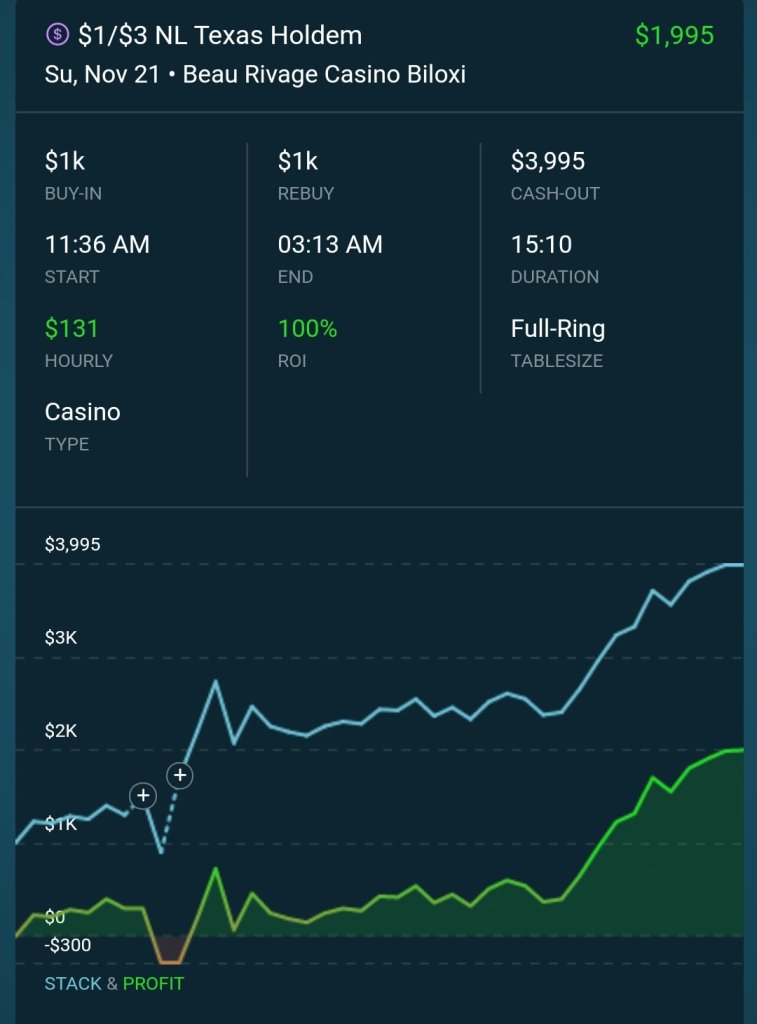Tap the plus marker on the dashed line segment
This screenshot has height=1024, width=757.
coord(180,774)
